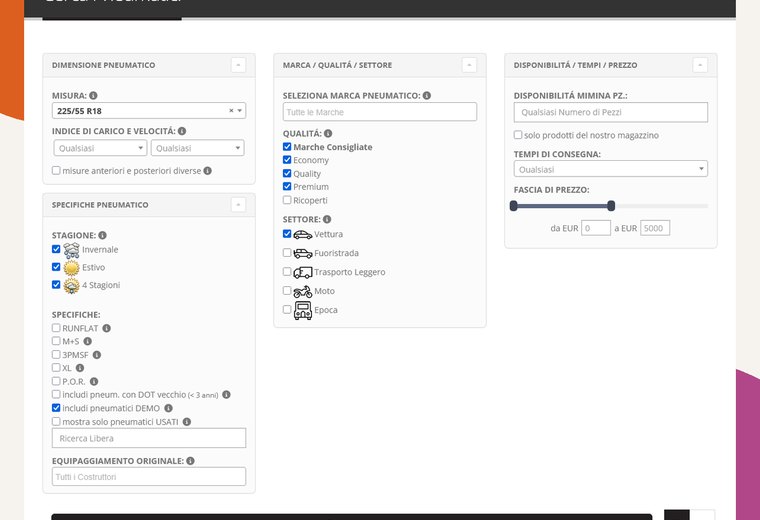
Task: Uncheck the Estivo season checkbox
Action: [56, 267]
